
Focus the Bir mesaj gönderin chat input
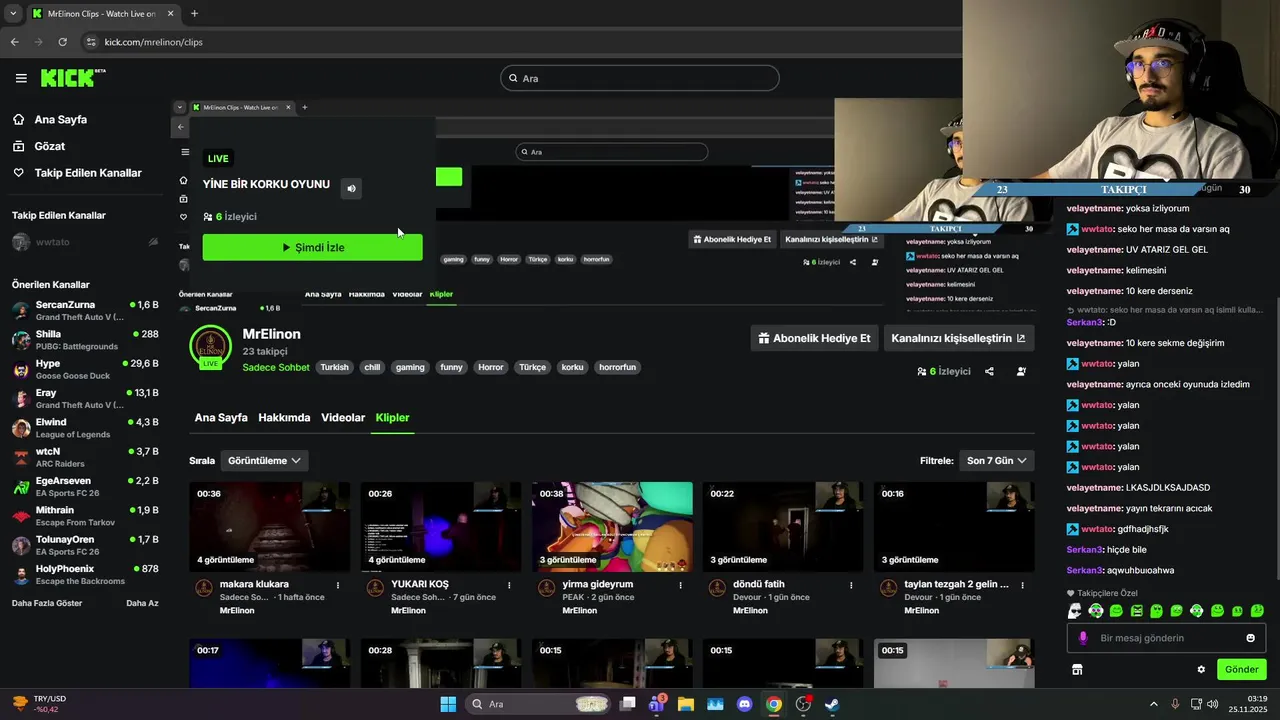coord(1165,638)
